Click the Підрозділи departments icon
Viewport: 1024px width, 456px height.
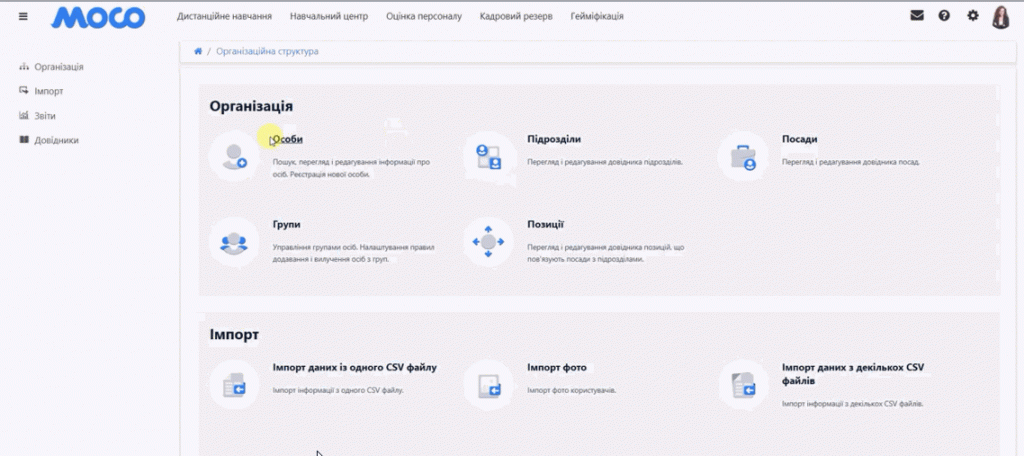click(488, 155)
